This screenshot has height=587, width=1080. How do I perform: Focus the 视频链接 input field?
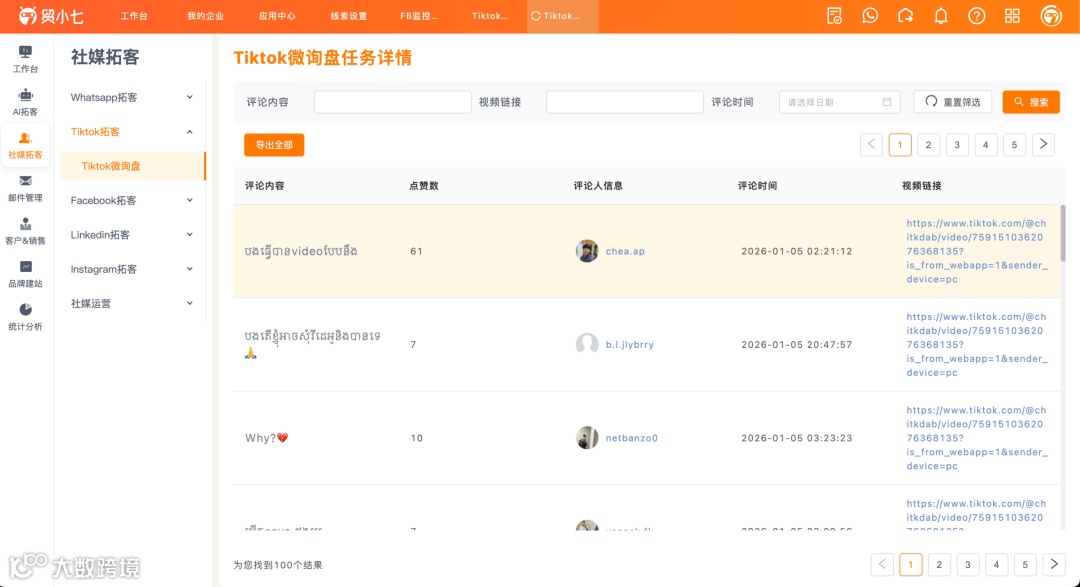[x=625, y=102]
